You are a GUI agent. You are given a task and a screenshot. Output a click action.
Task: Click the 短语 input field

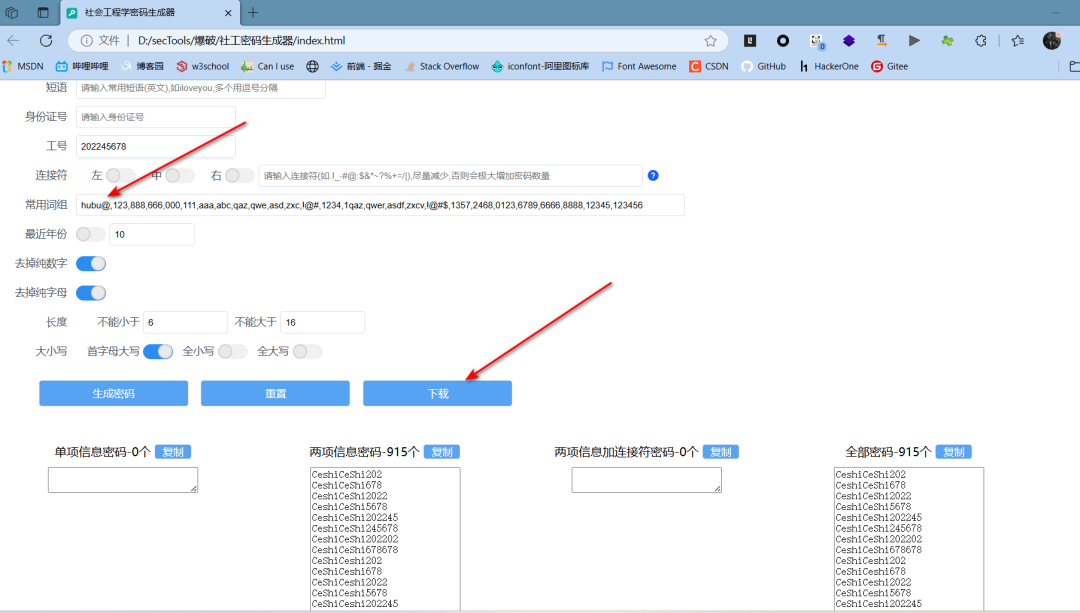[200, 88]
